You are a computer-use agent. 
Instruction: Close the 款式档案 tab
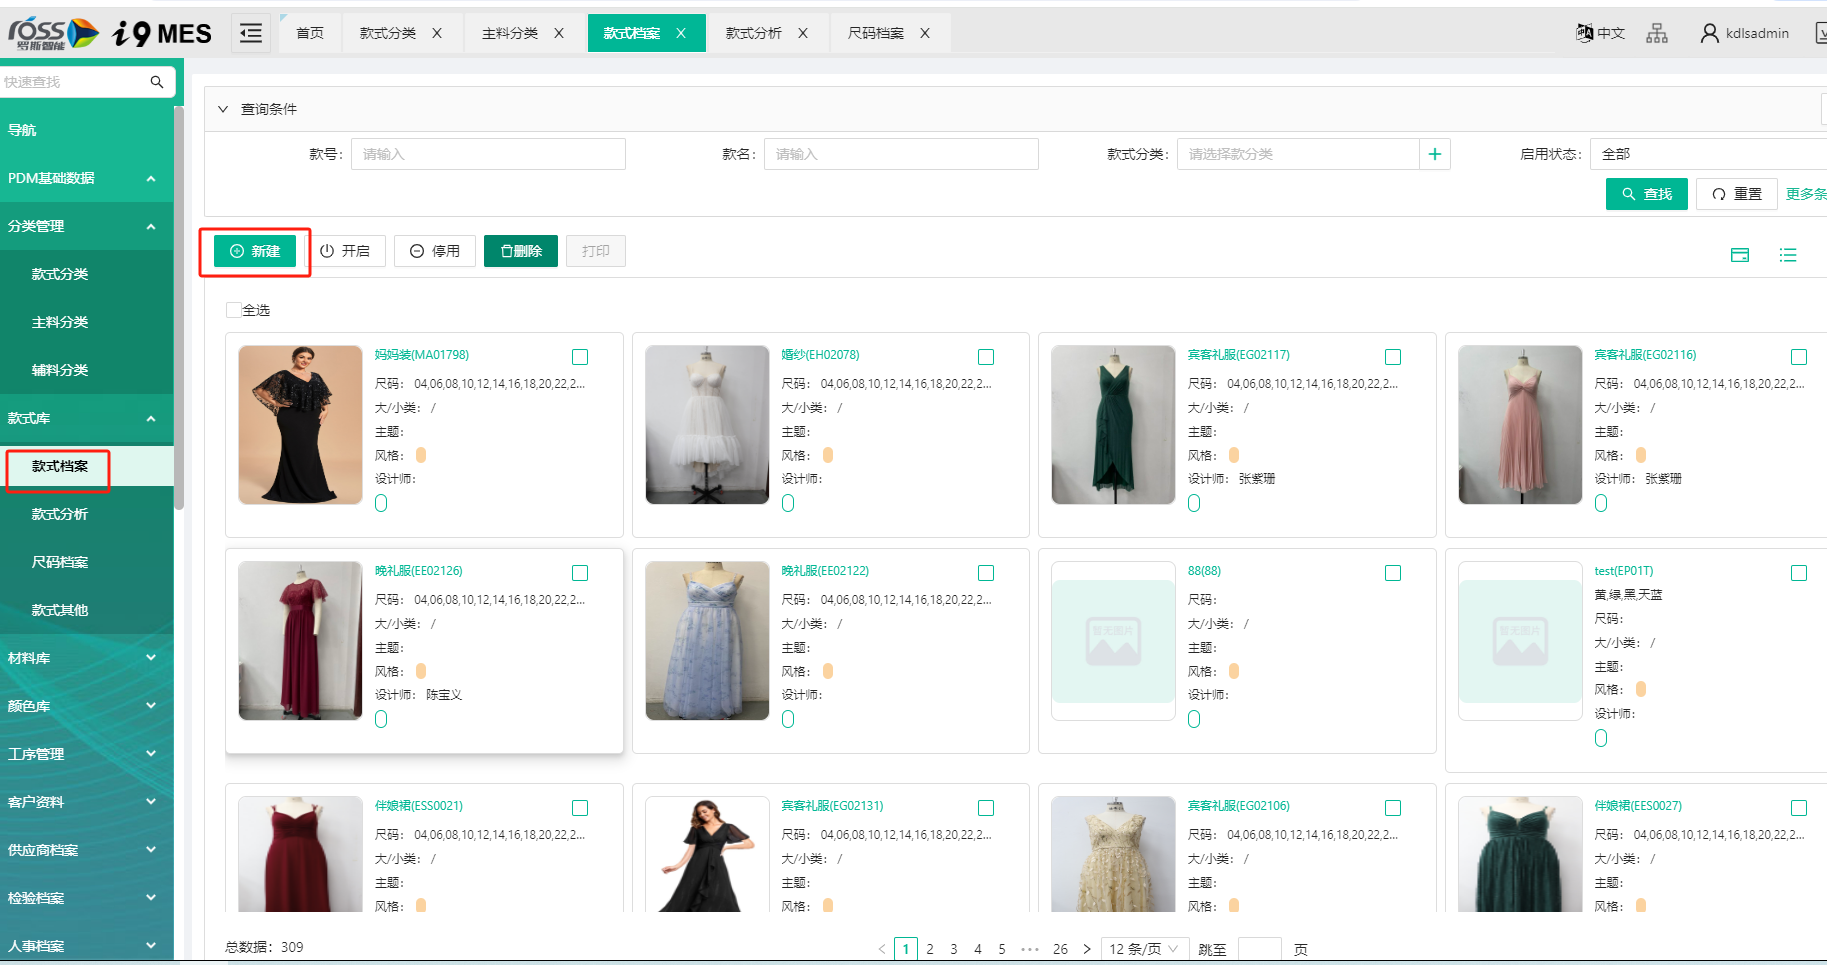point(681,33)
